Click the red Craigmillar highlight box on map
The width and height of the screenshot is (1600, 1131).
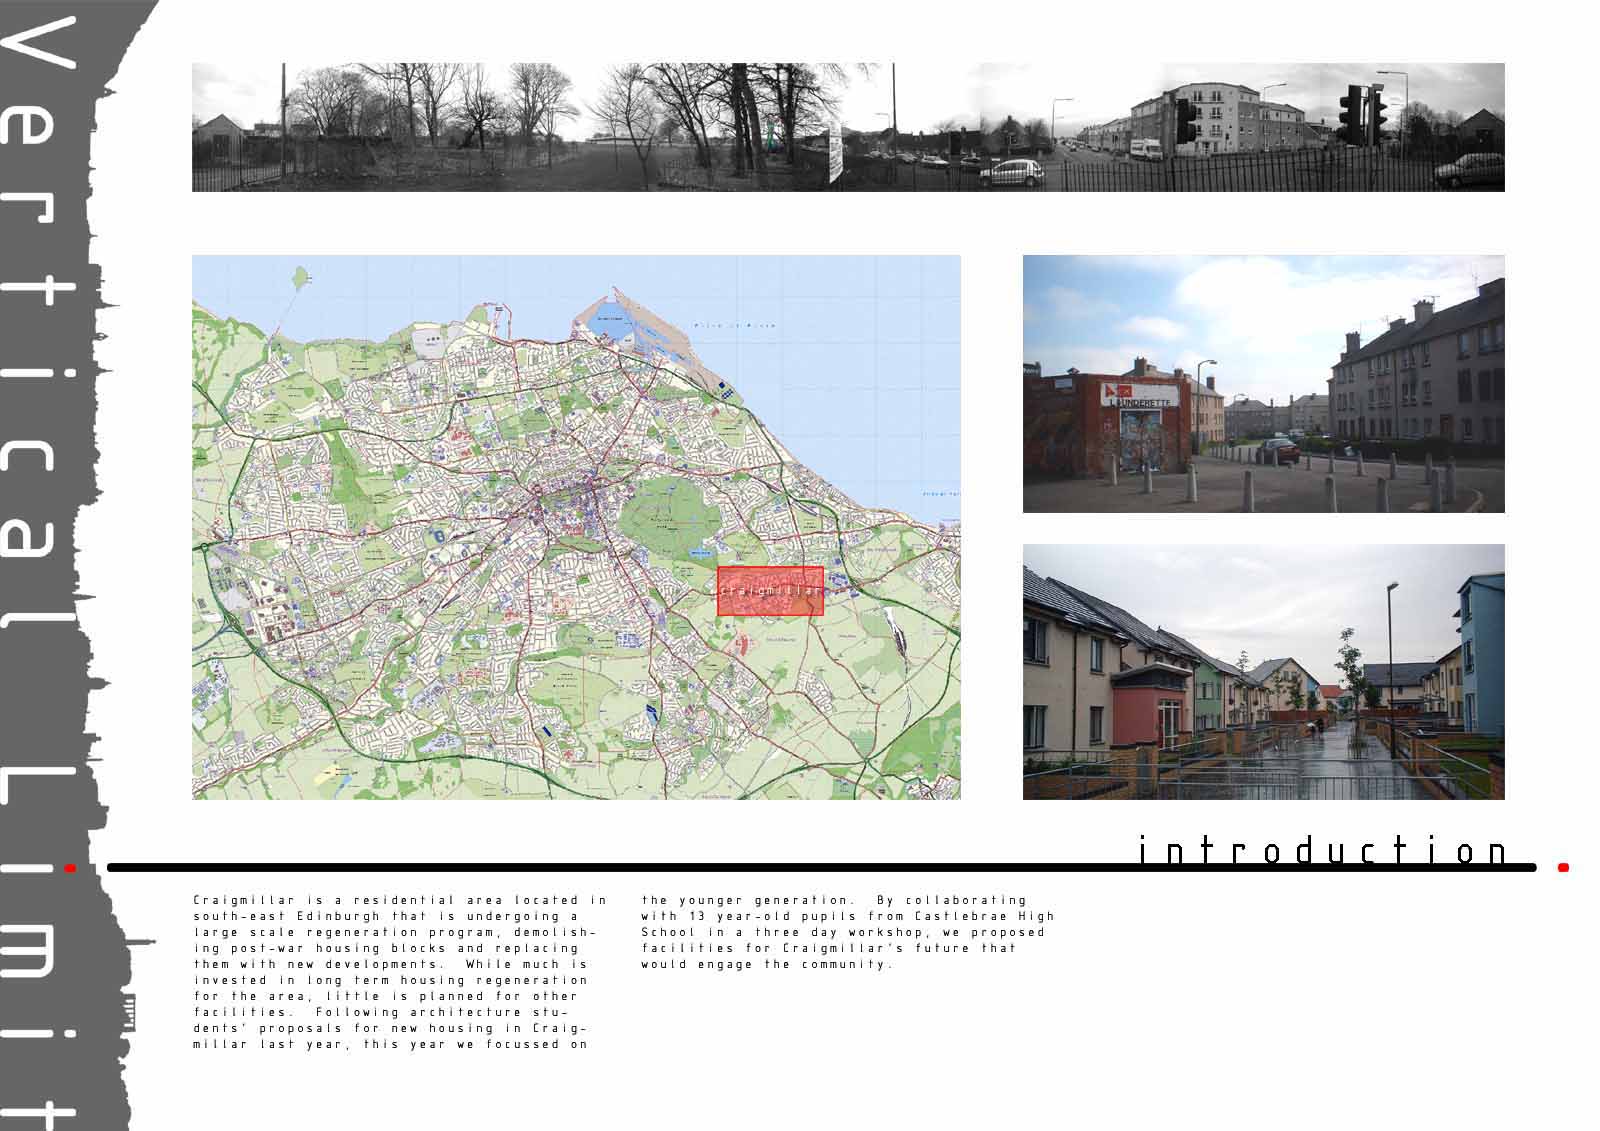point(770,591)
